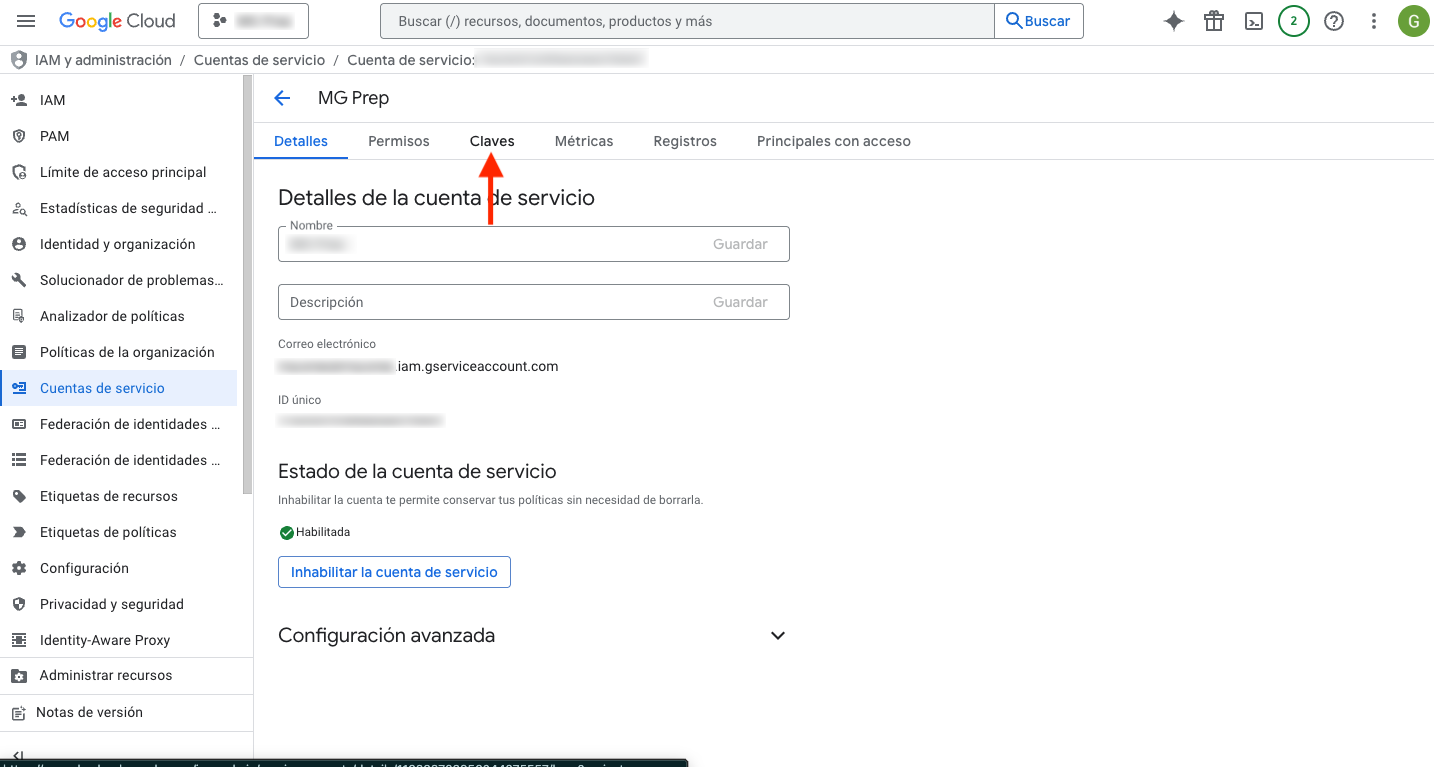This screenshot has height=767, width=1434.
Task: Open the Permisos tab
Action: [x=398, y=141]
